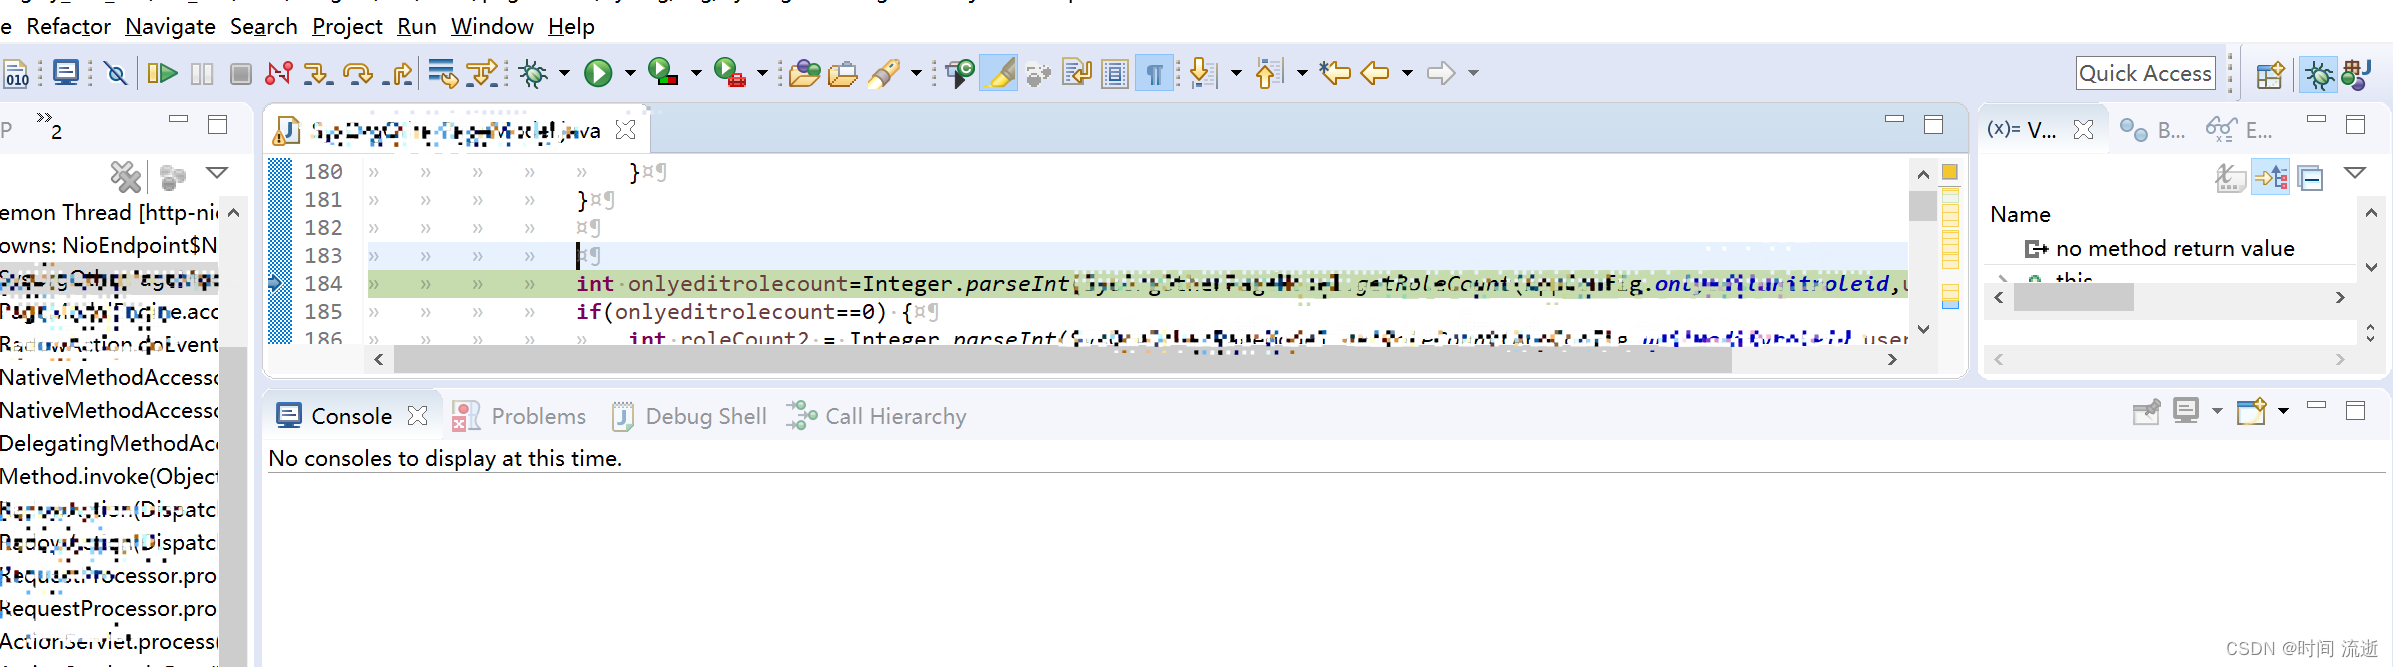The height and width of the screenshot is (667, 2393).
Task: Click Collapse All in Variables view
Action: (x=2311, y=178)
